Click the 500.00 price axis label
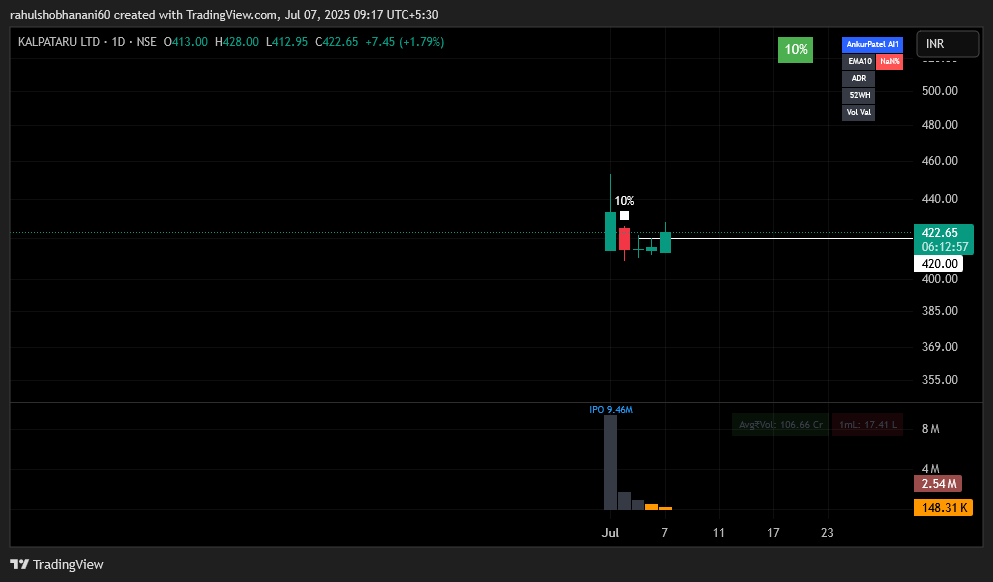 point(940,91)
